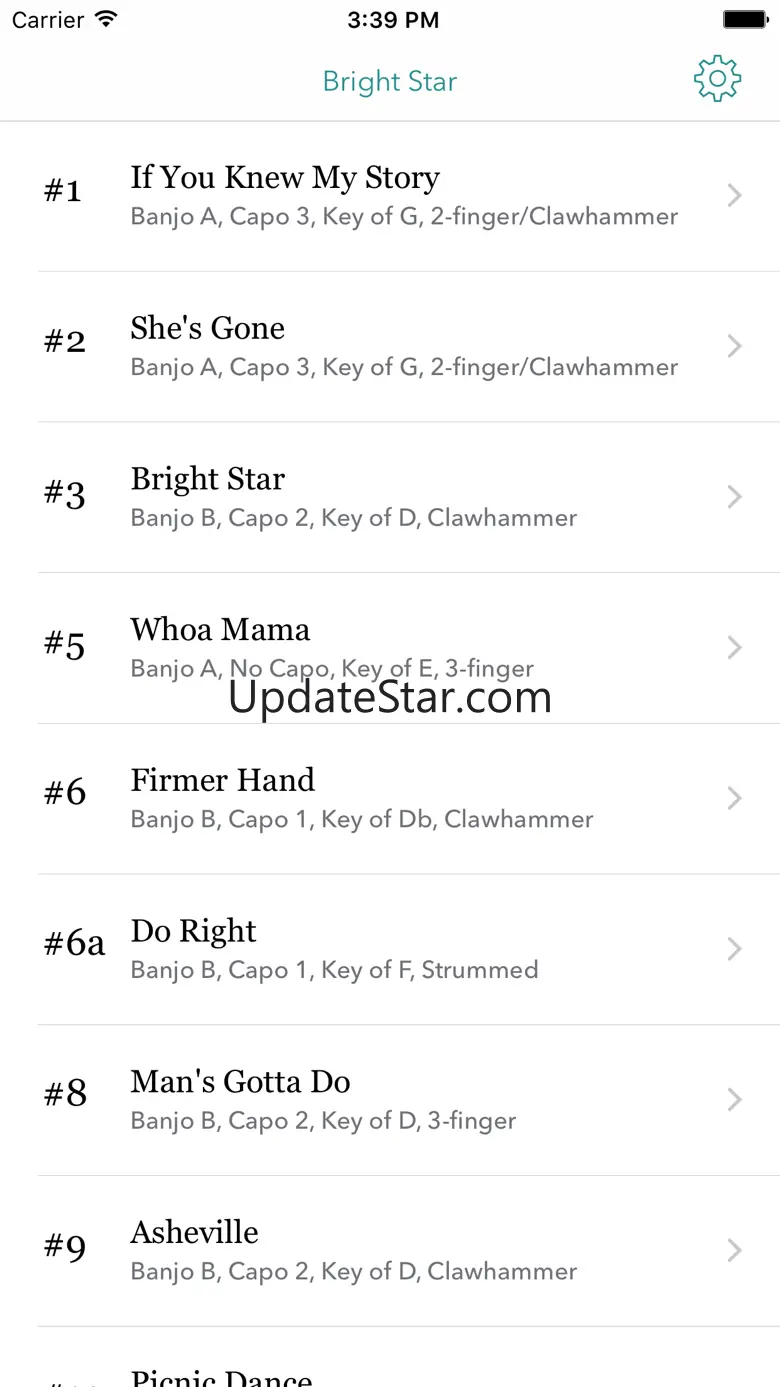Open the settings gear icon
Viewport: 780px width, 1387px height.
[717, 80]
